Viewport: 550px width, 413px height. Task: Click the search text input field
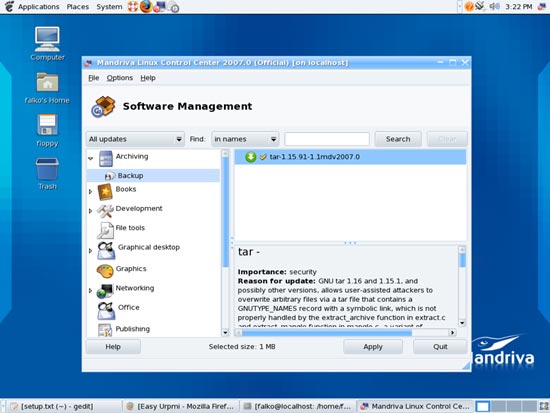(327, 139)
